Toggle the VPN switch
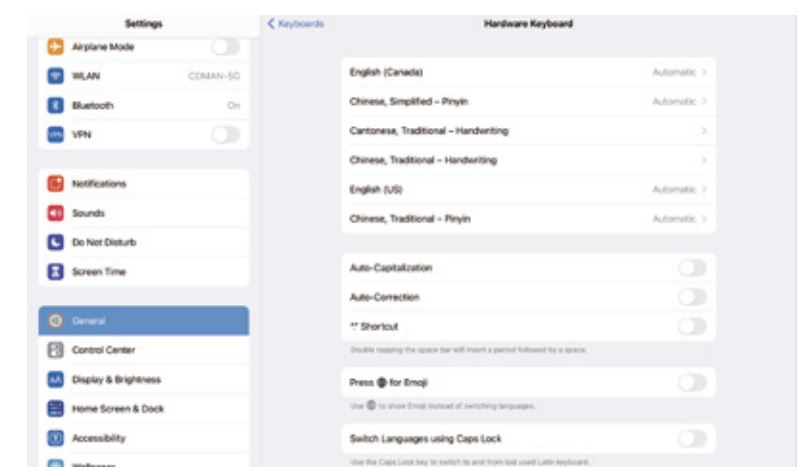The image size is (804, 471). pos(226,134)
